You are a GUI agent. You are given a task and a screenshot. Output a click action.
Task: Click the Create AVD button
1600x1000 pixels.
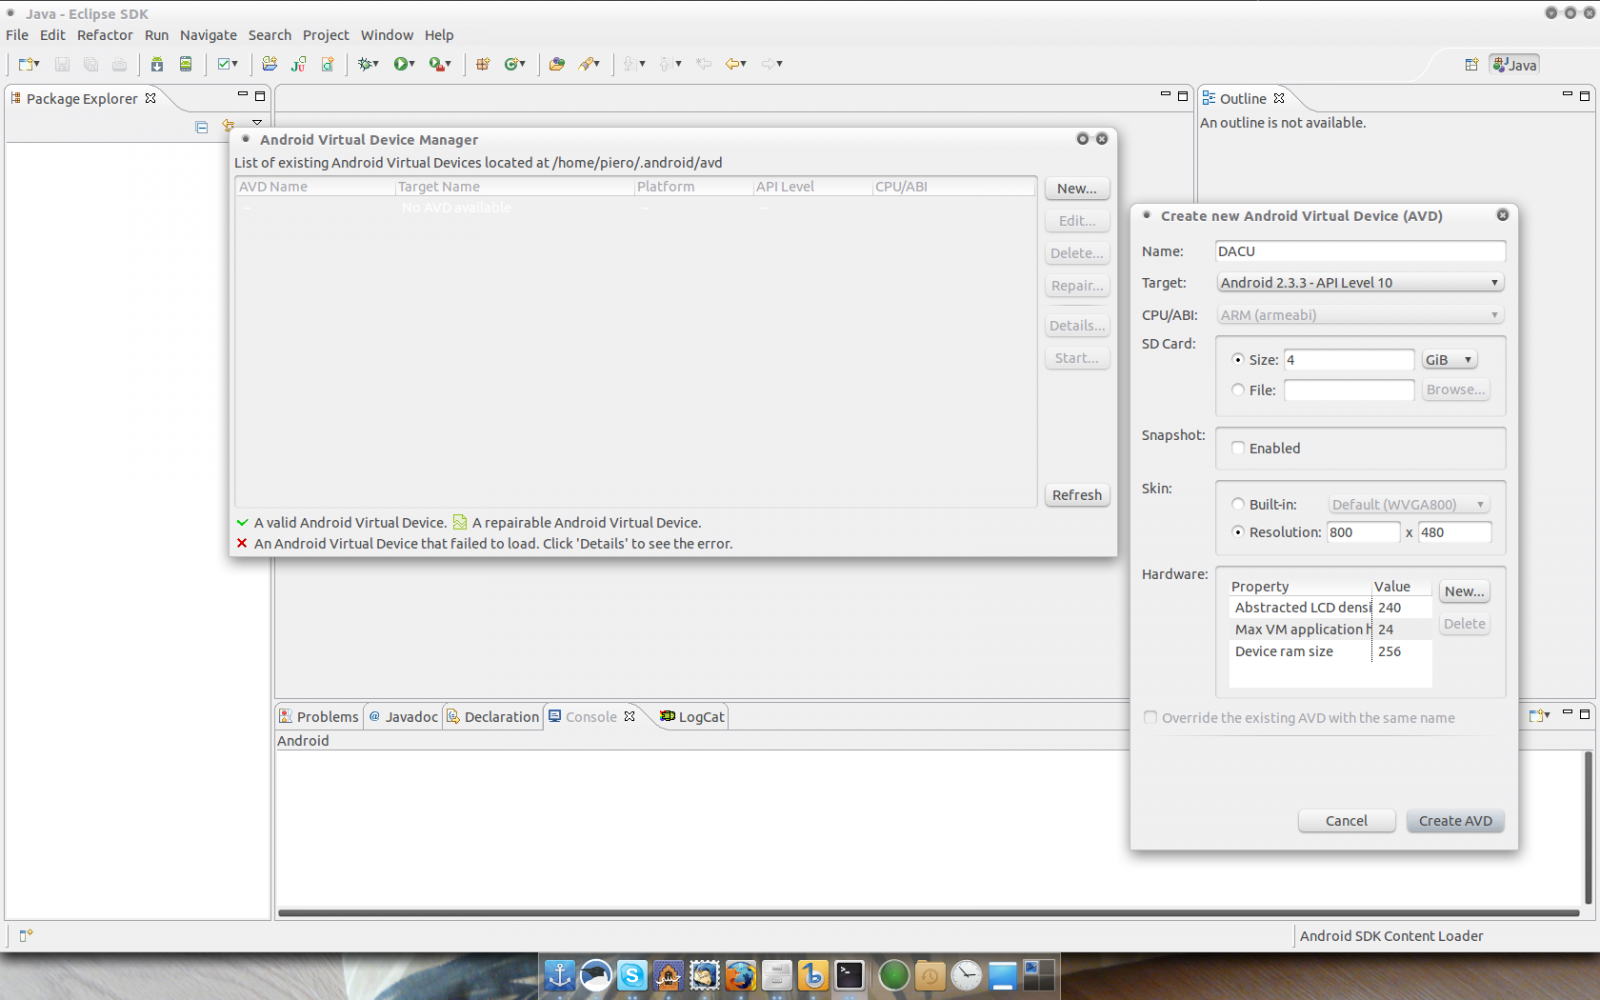(x=1455, y=821)
